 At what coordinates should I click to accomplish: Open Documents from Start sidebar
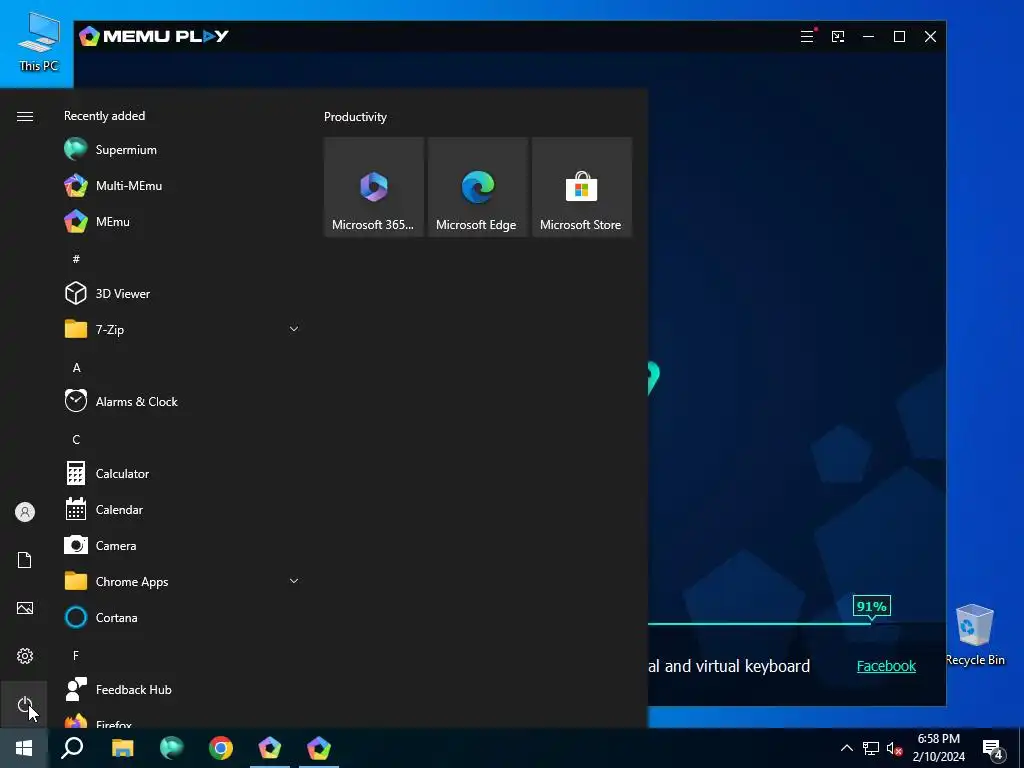(x=24, y=560)
